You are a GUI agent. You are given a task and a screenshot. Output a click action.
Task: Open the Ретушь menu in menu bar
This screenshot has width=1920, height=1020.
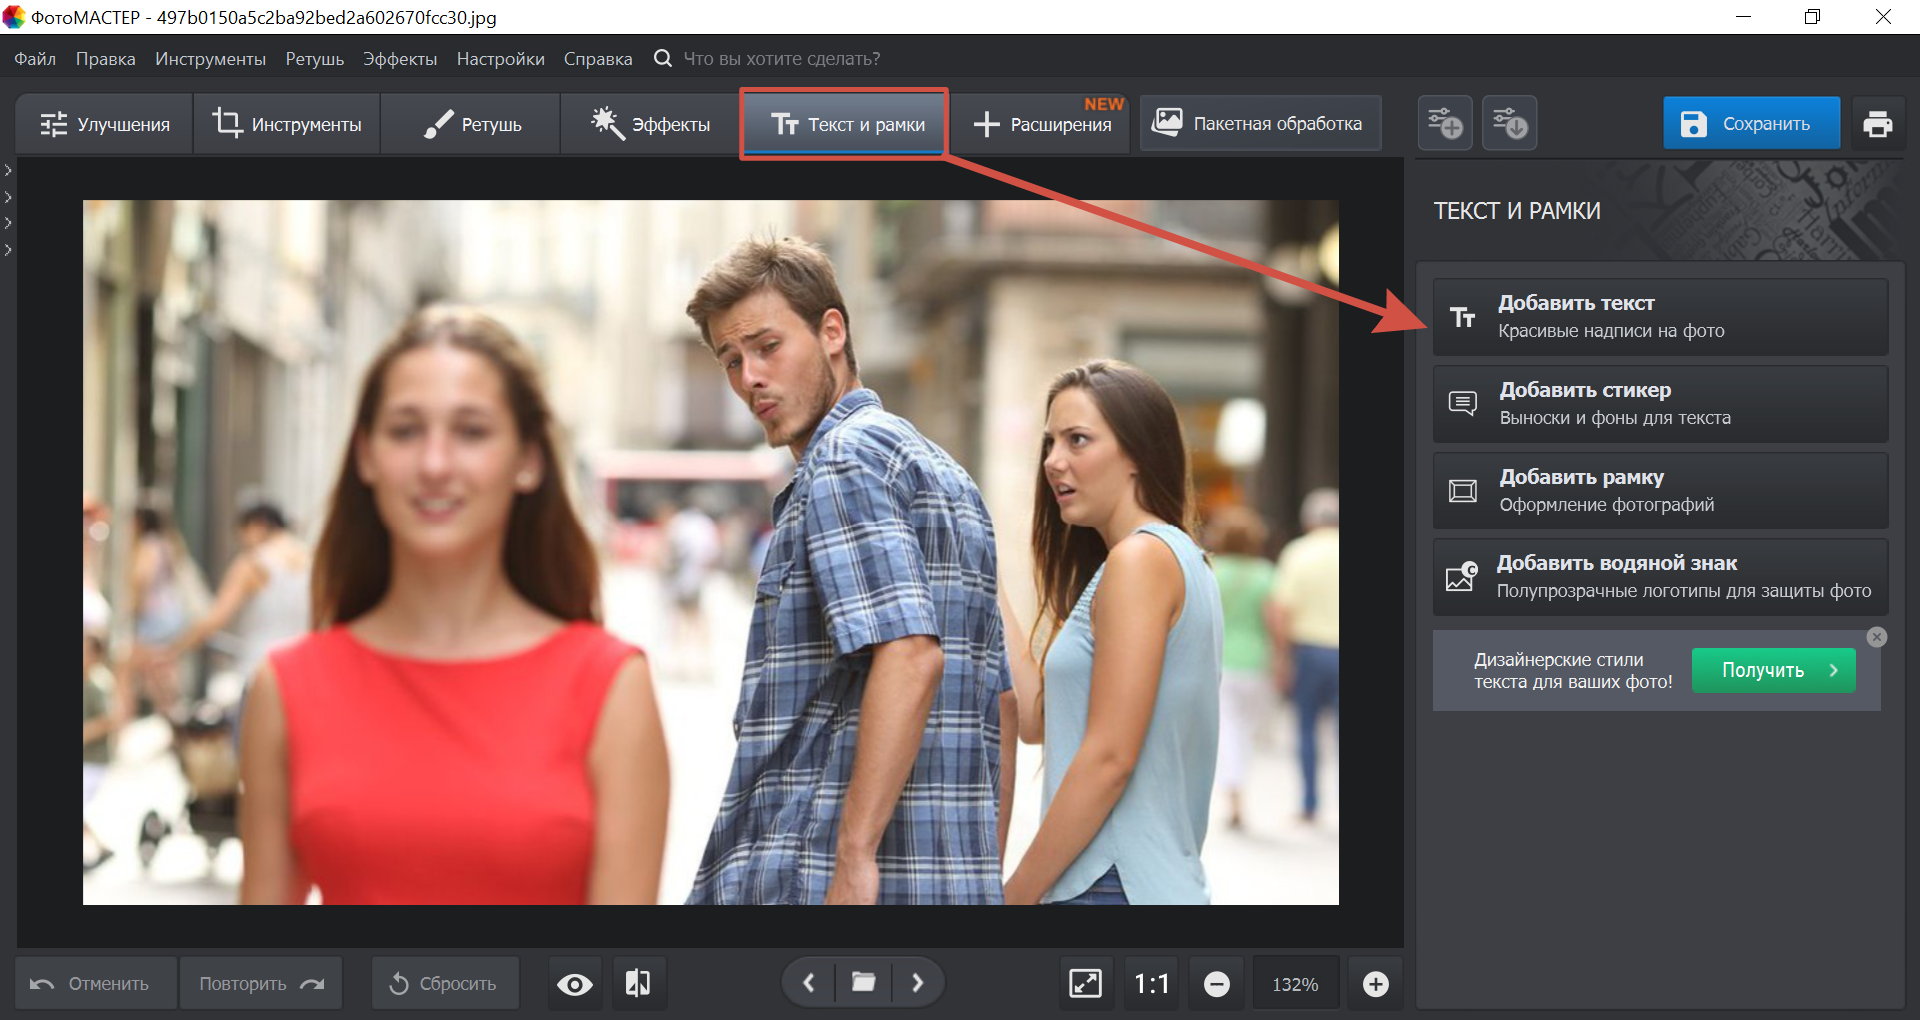tap(314, 59)
